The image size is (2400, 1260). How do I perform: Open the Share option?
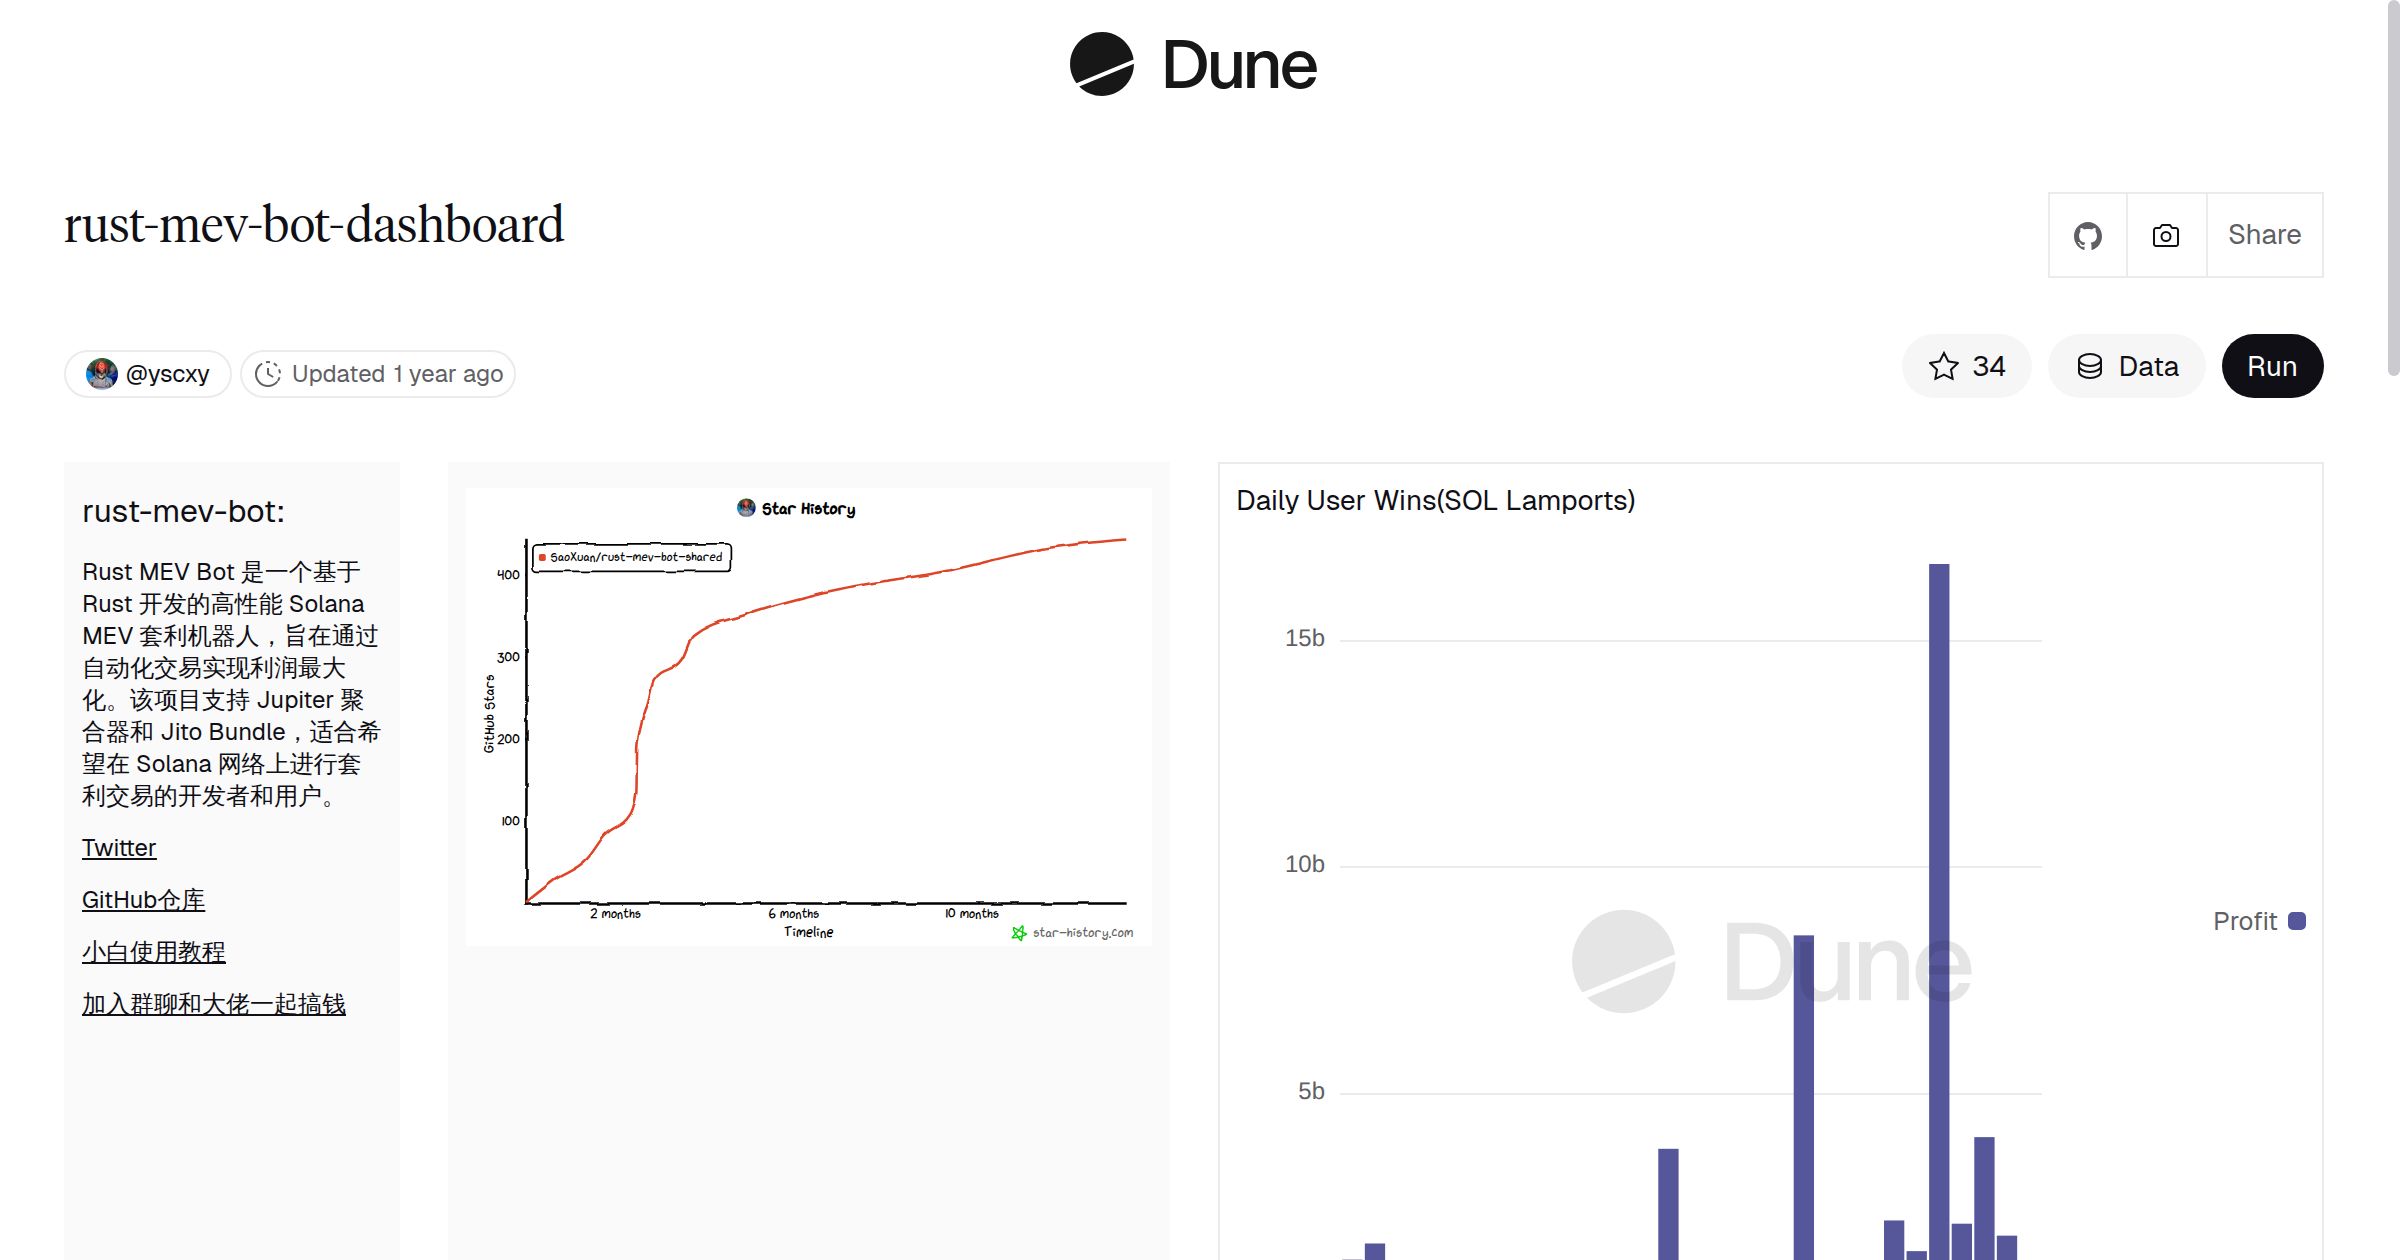tap(2263, 234)
